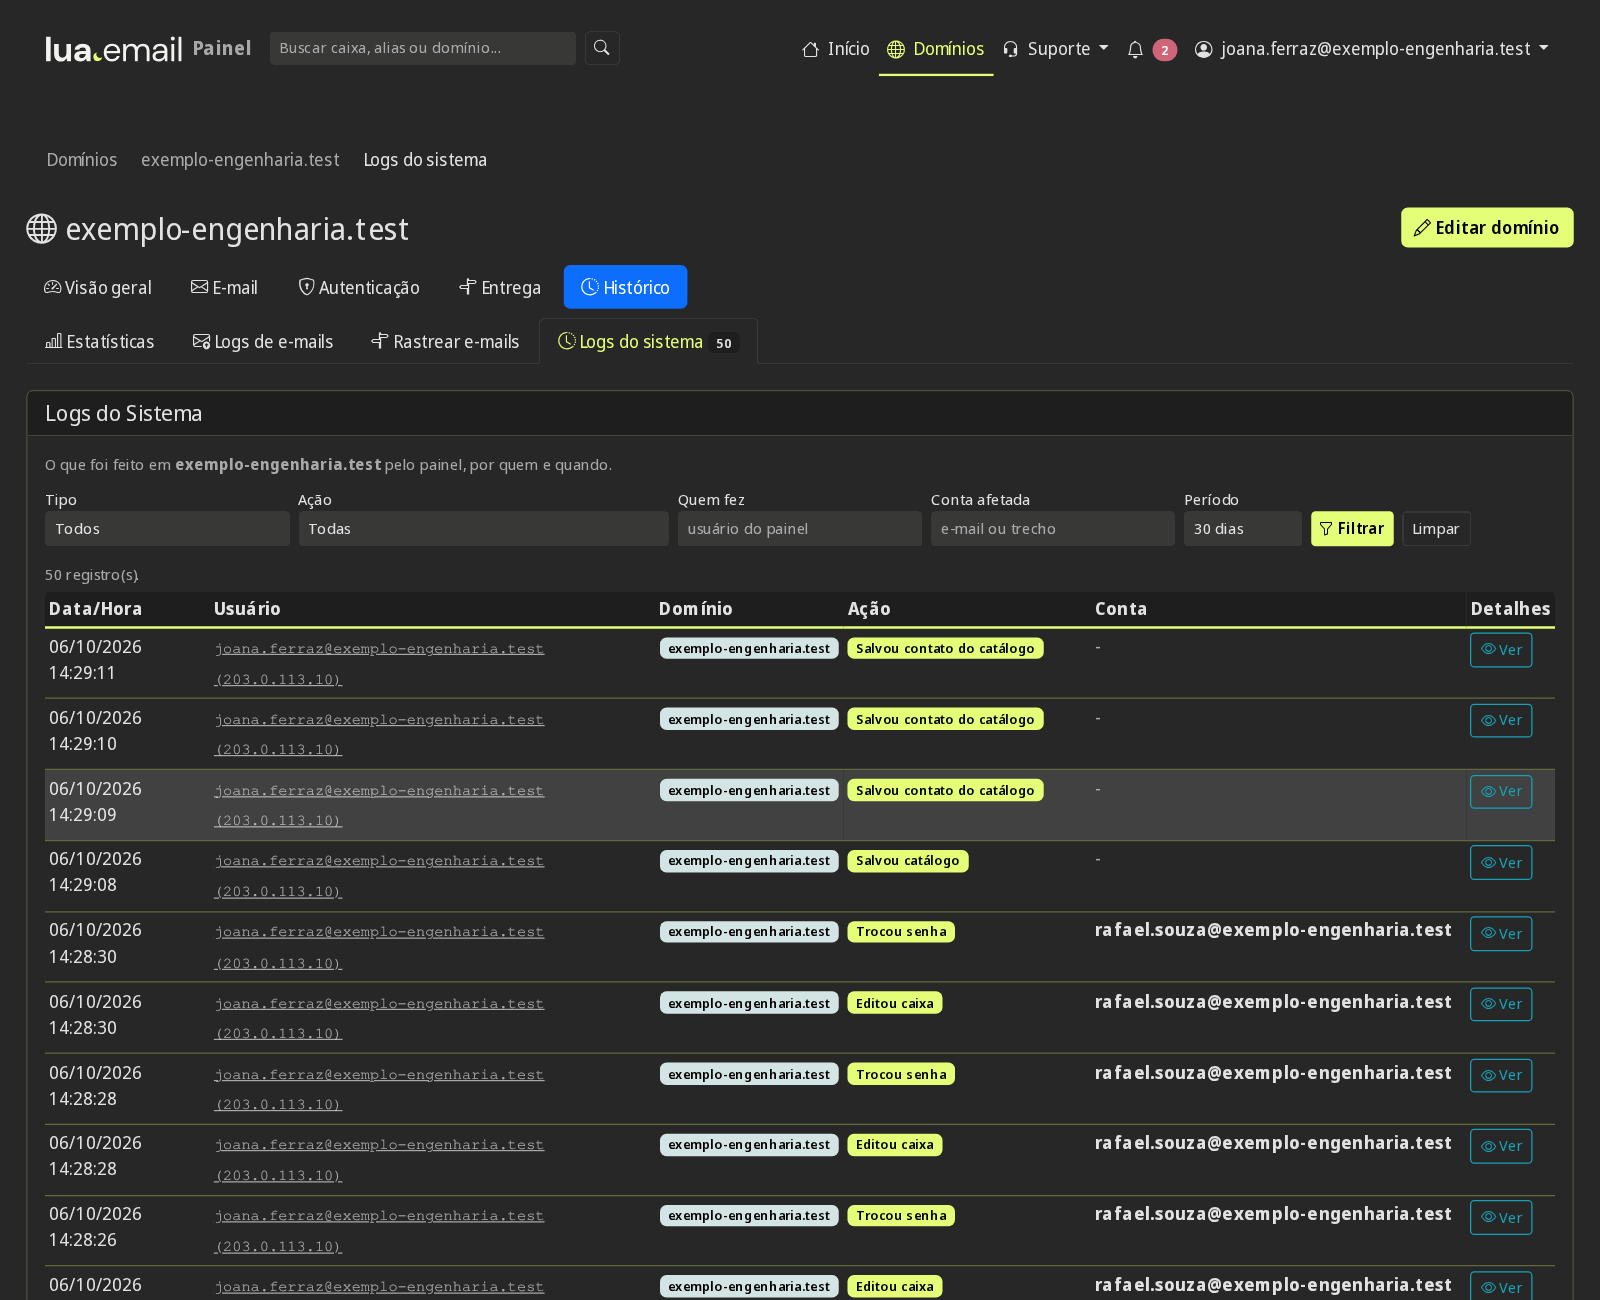
Task: Select the Histórico tab
Action: (x=625, y=288)
